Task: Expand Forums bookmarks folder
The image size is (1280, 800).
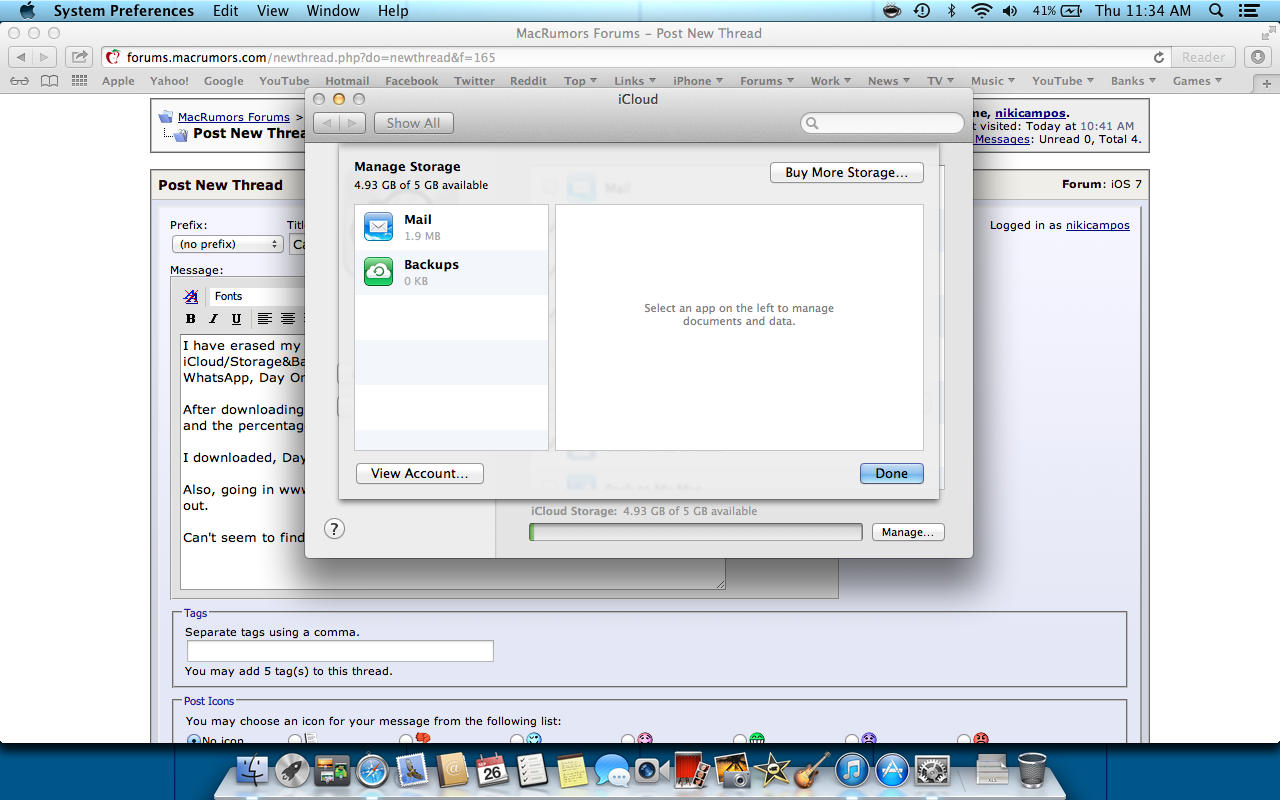Action: 767,81
